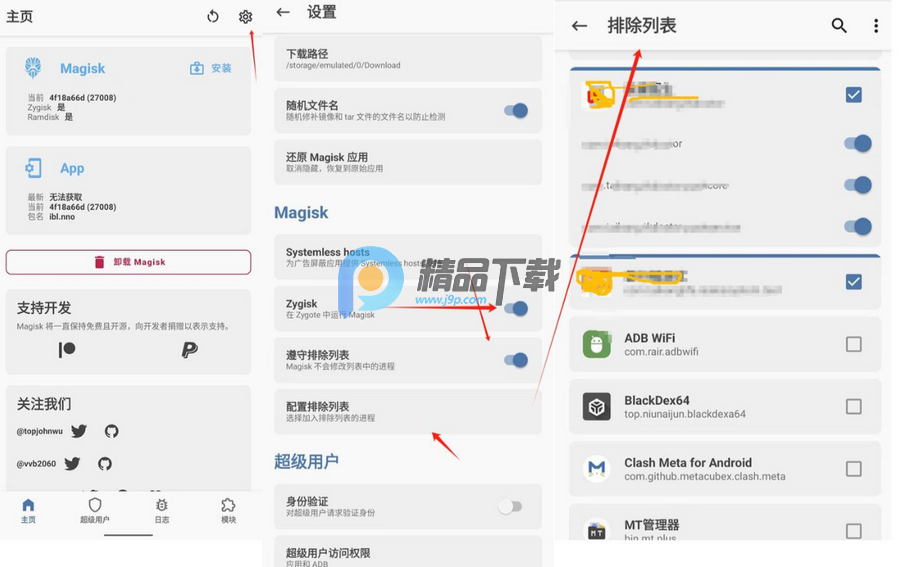Tap the BlackDex64 app icon
Image resolution: width=900 pixels, height=567 pixels.
pos(597,407)
